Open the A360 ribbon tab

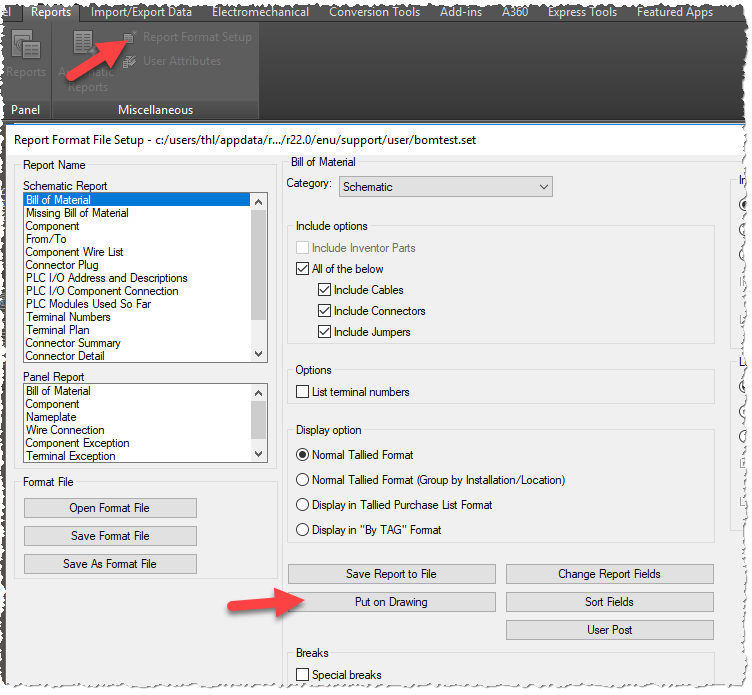pos(515,12)
